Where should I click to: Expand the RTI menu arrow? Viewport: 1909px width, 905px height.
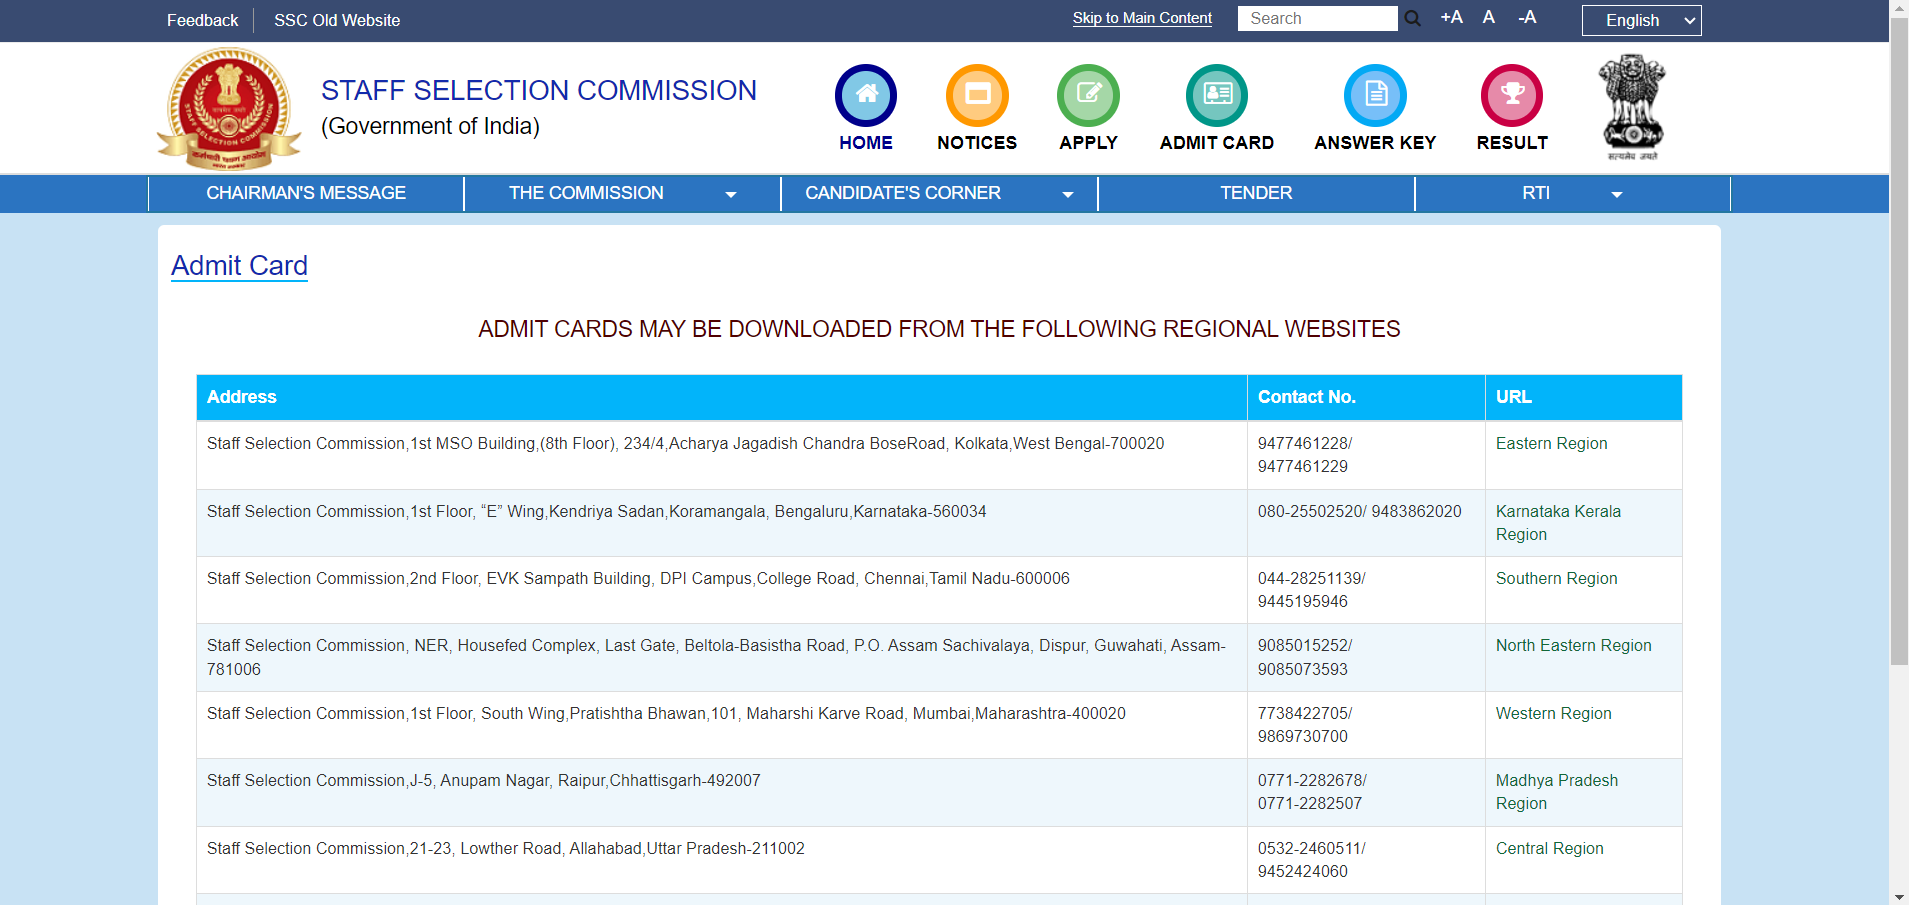coord(1617,194)
